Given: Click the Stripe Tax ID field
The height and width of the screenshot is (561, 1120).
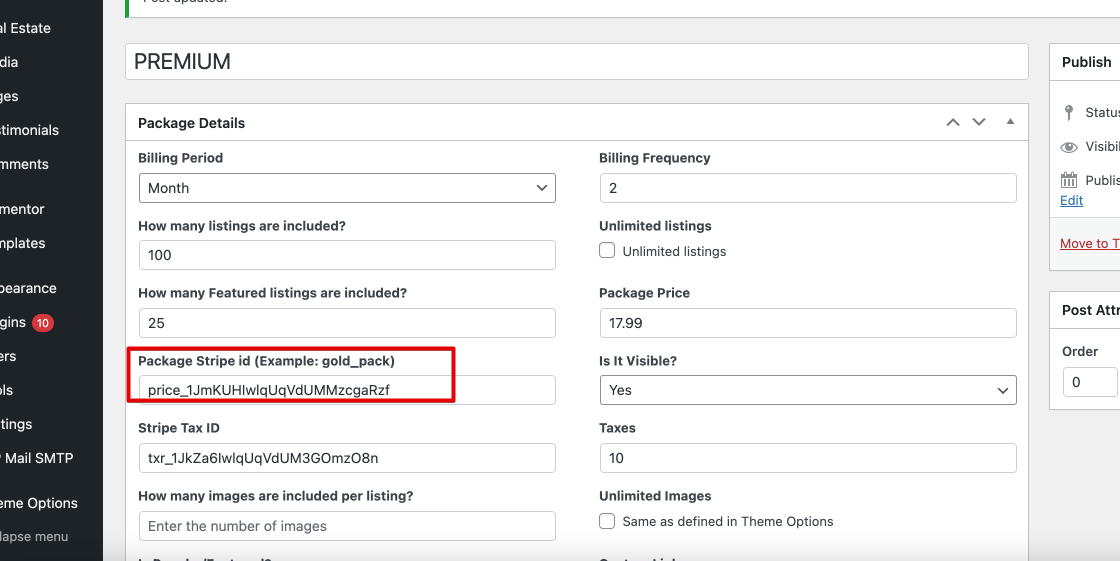Looking at the screenshot, I should (x=347, y=458).
